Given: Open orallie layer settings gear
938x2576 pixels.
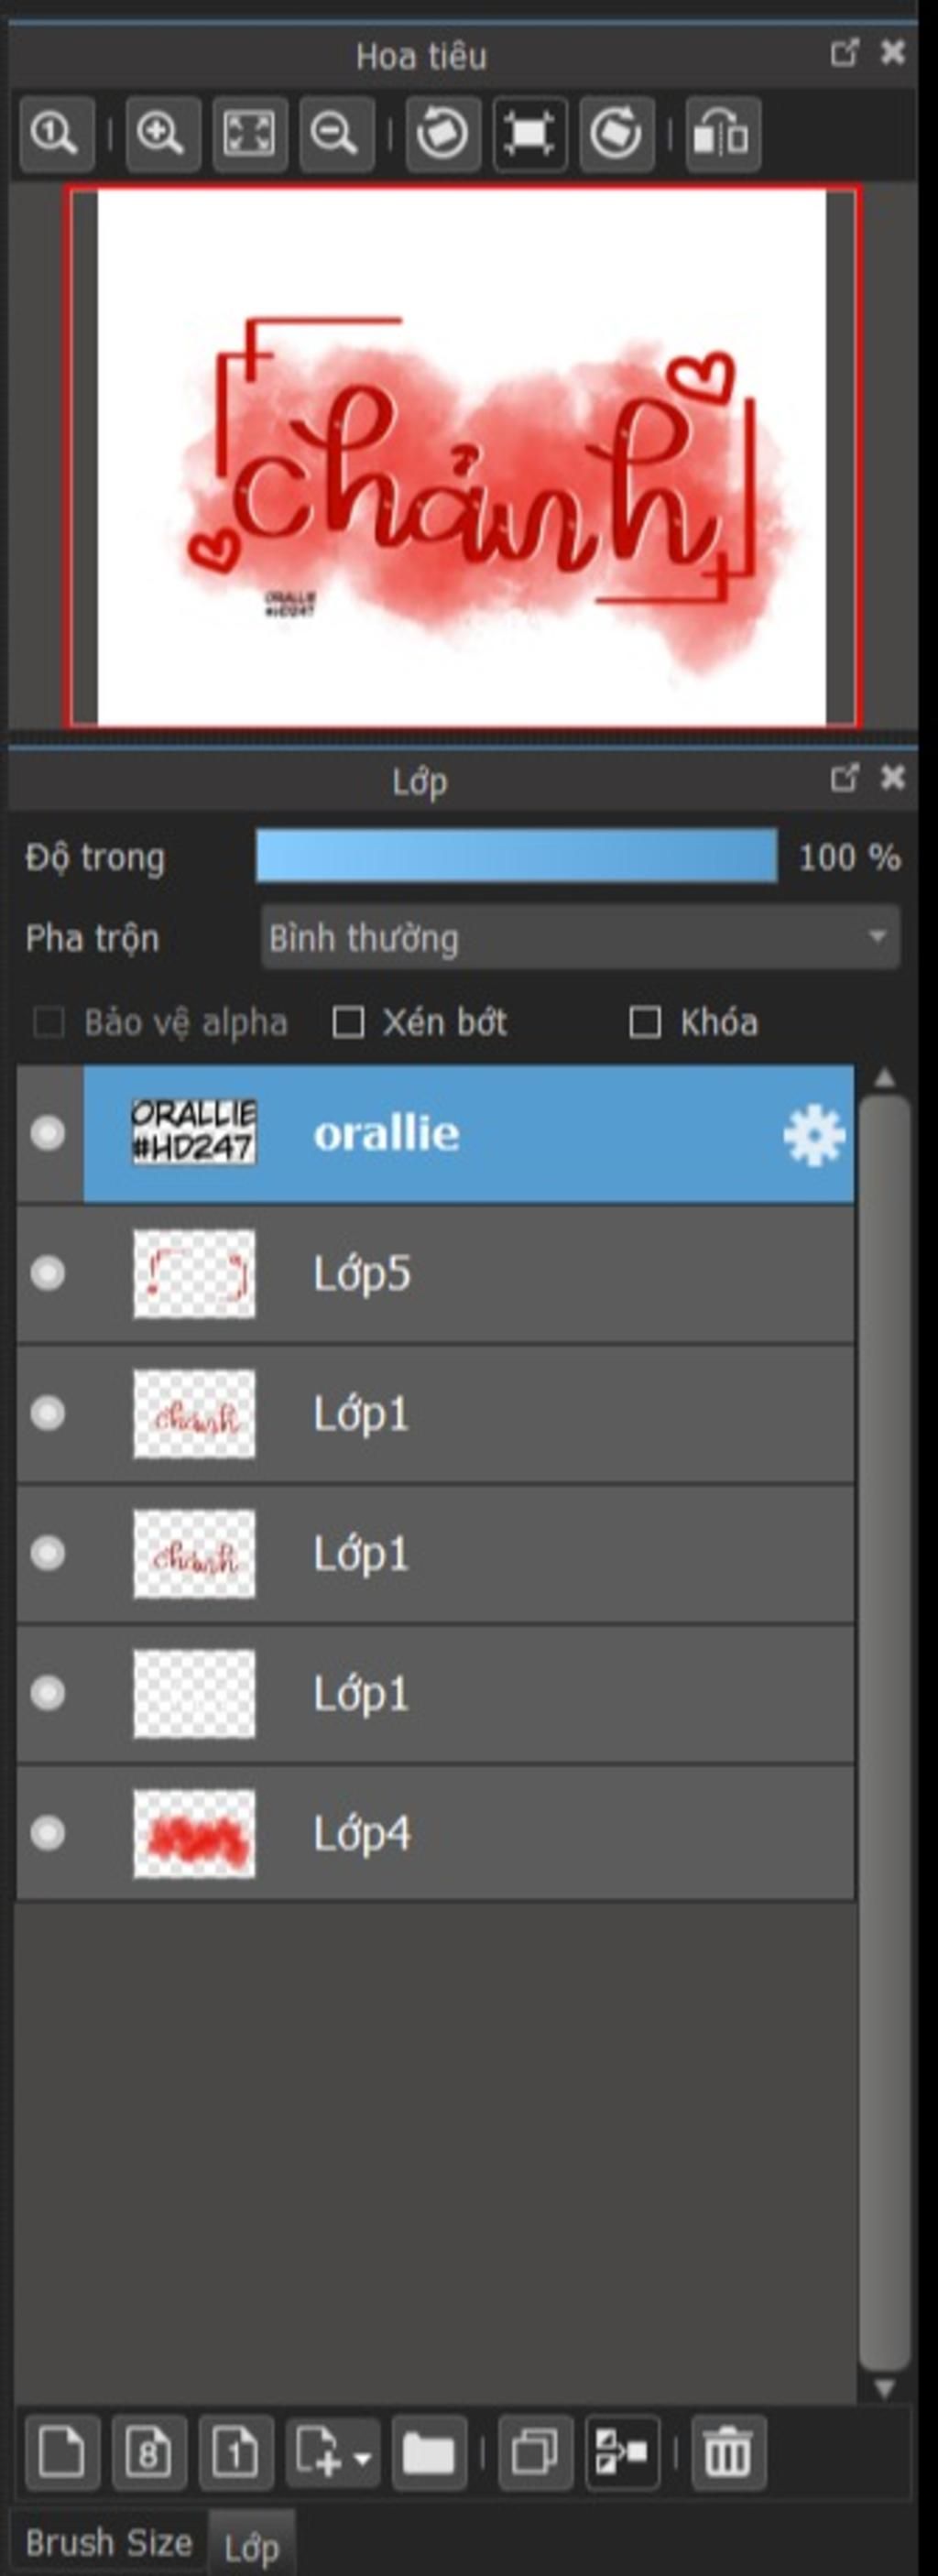Looking at the screenshot, I should [814, 1135].
